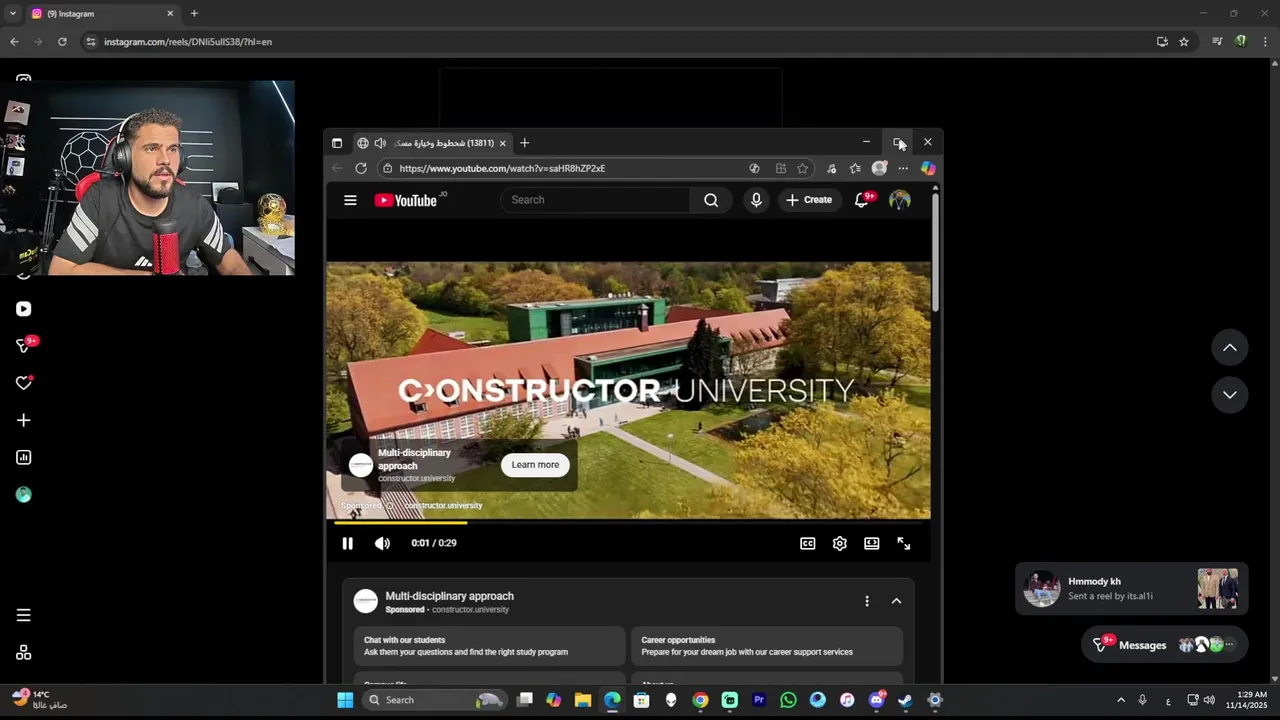
Task: Select the YouTube tab in Edge
Action: [432, 143]
